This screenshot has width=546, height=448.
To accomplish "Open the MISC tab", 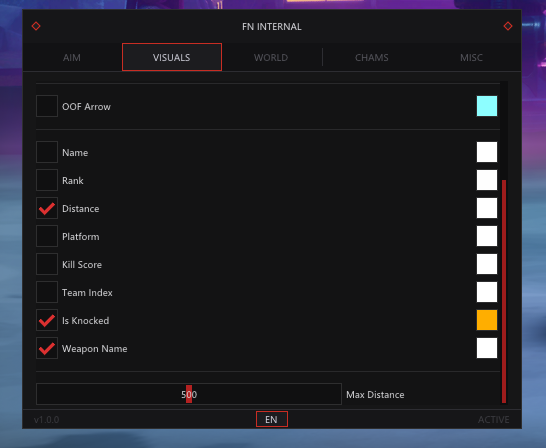I will 471,57.
